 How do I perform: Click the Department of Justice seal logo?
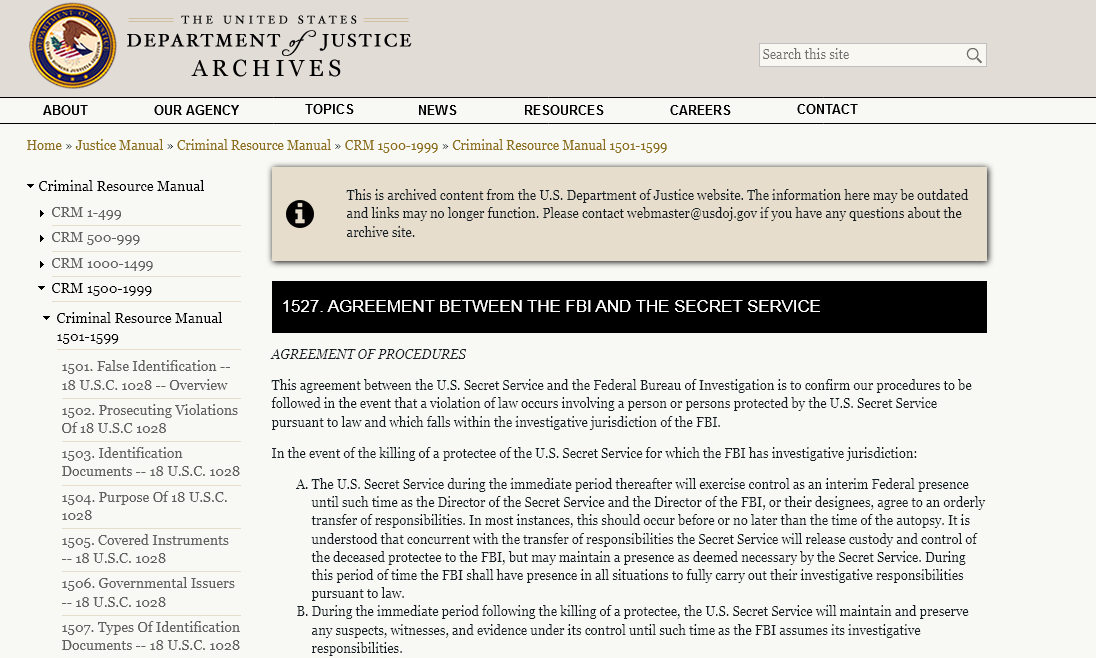73,45
